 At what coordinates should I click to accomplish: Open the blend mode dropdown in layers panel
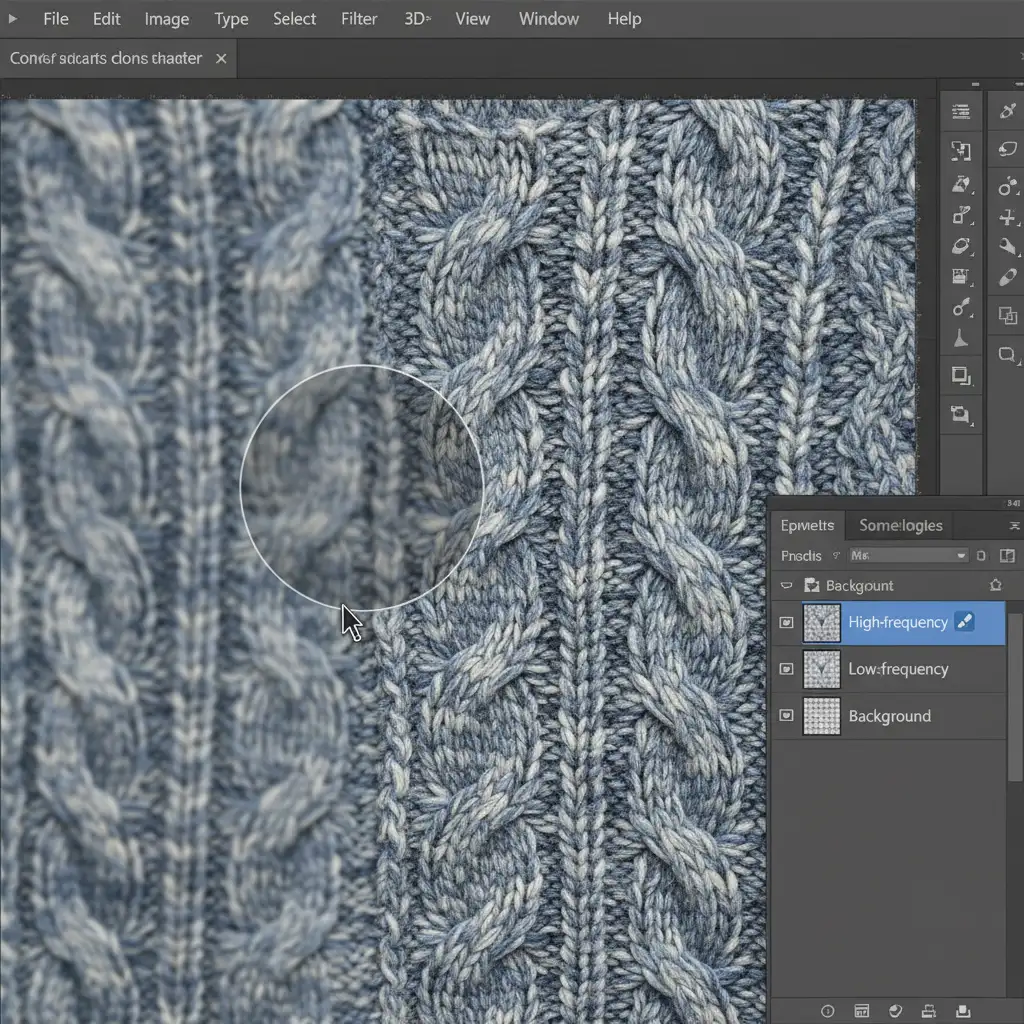click(908, 555)
